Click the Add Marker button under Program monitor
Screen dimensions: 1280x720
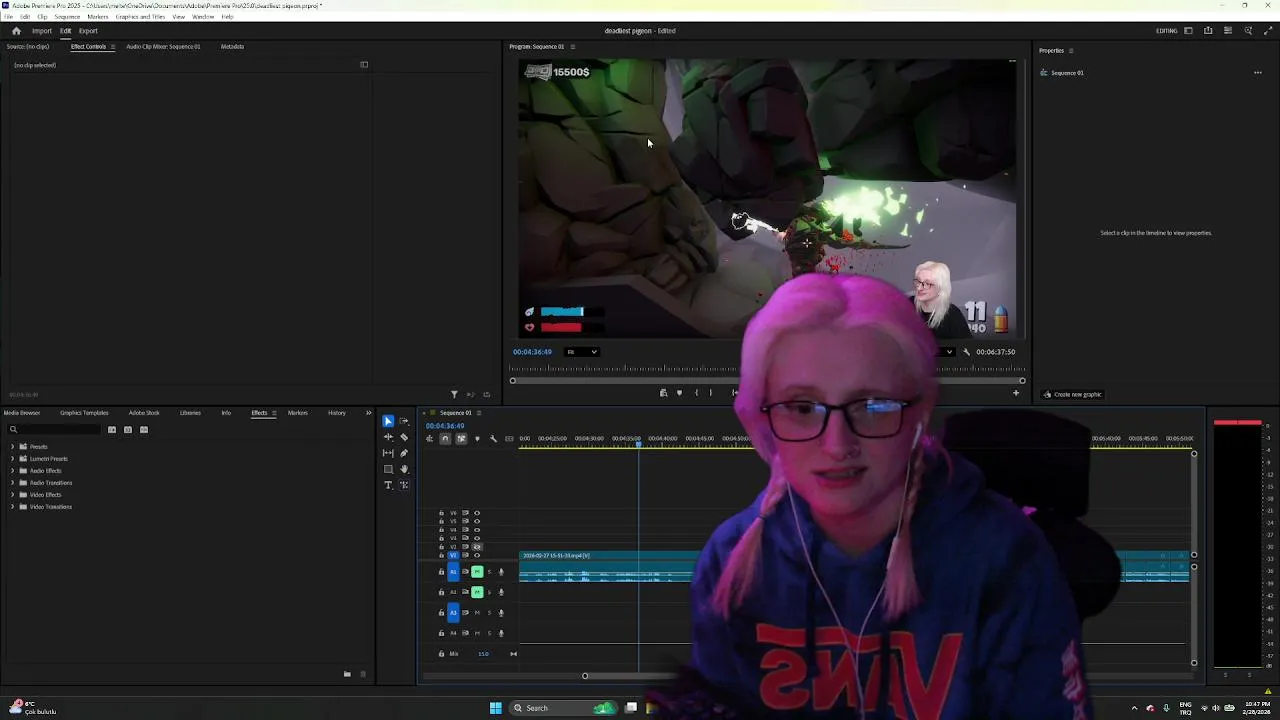tap(679, 393)
